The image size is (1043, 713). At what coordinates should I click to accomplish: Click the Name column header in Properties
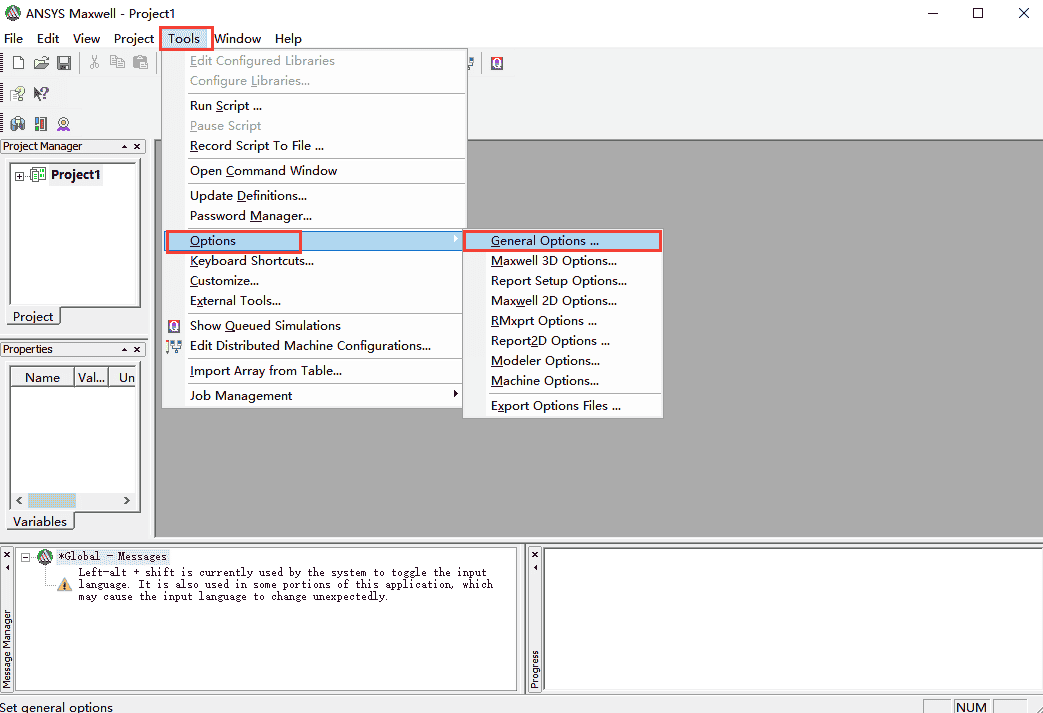coord(43,377)
